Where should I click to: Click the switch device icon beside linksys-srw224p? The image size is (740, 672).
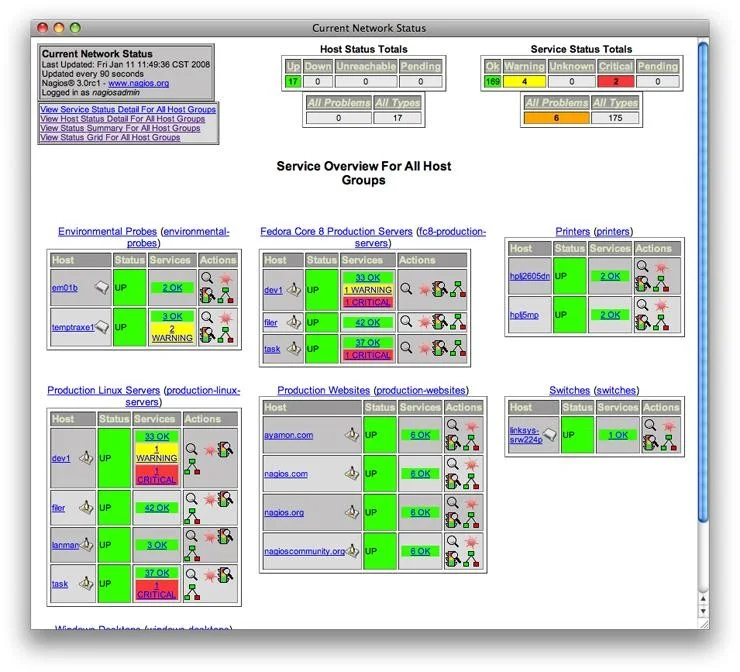(550, 434)
